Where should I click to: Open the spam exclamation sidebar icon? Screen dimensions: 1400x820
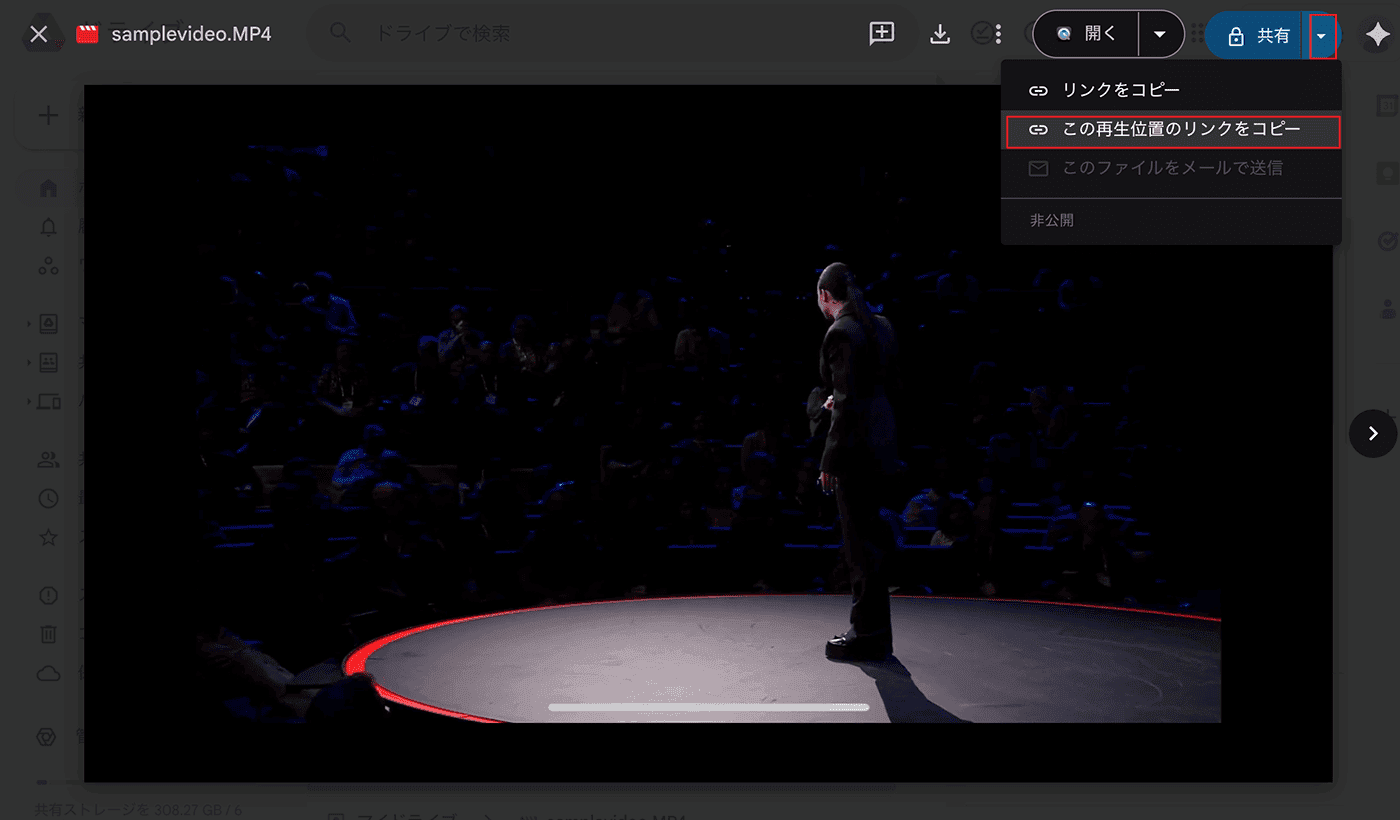(x=48, y=596)
